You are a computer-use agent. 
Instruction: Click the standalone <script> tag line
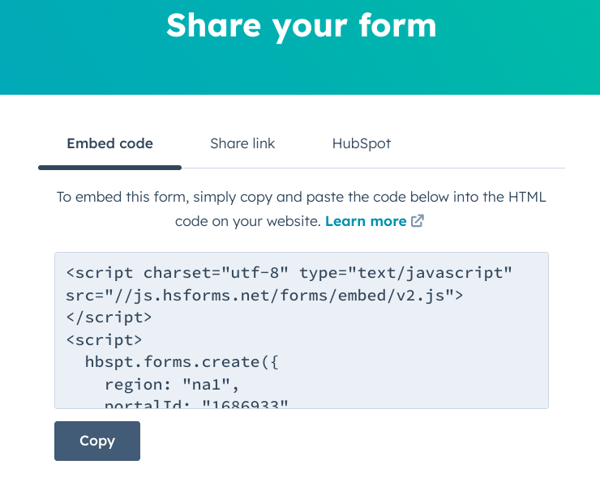104,340
